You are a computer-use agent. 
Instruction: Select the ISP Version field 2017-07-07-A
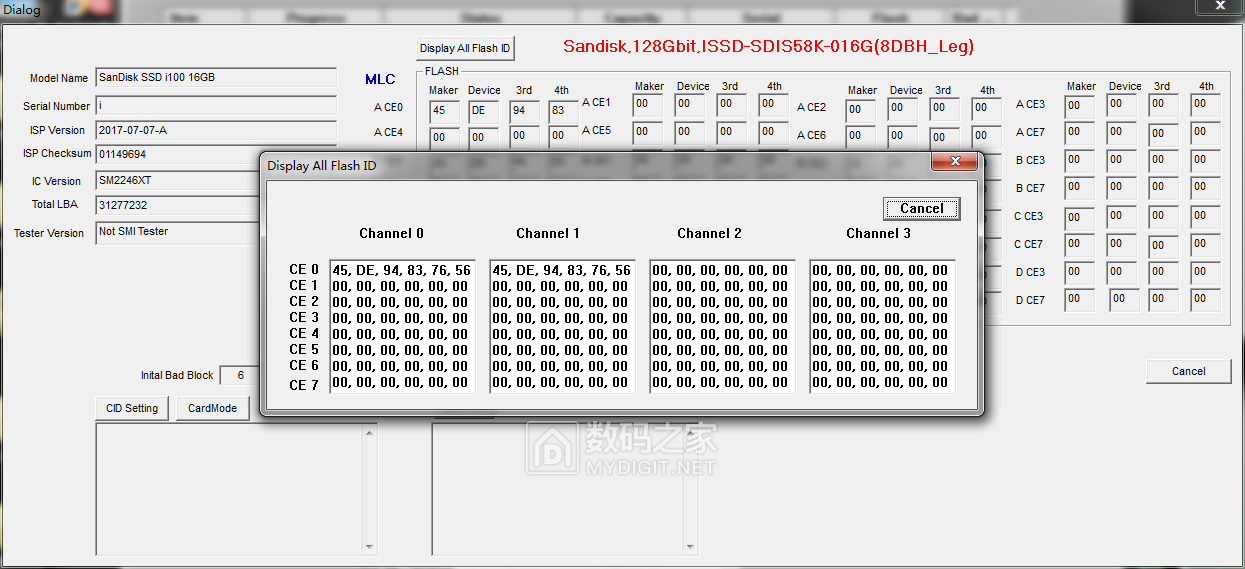[216, 130]
